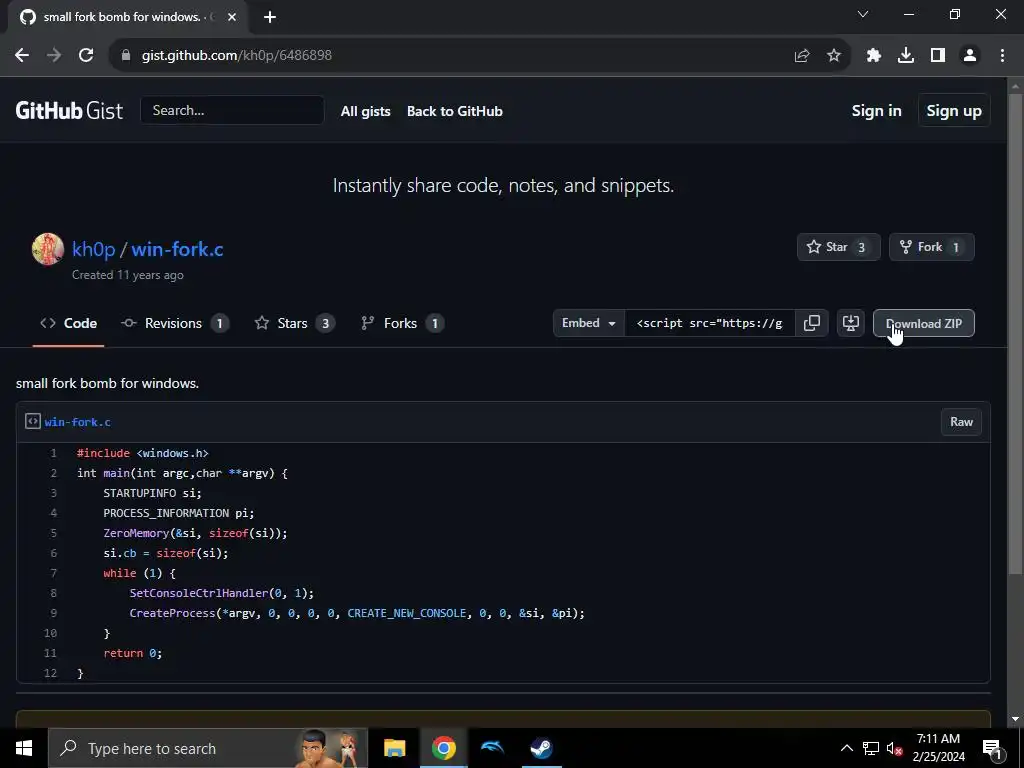Click the forward navigation arrow
Viewport: 1024px width, 768px height.
coord(54,56)
